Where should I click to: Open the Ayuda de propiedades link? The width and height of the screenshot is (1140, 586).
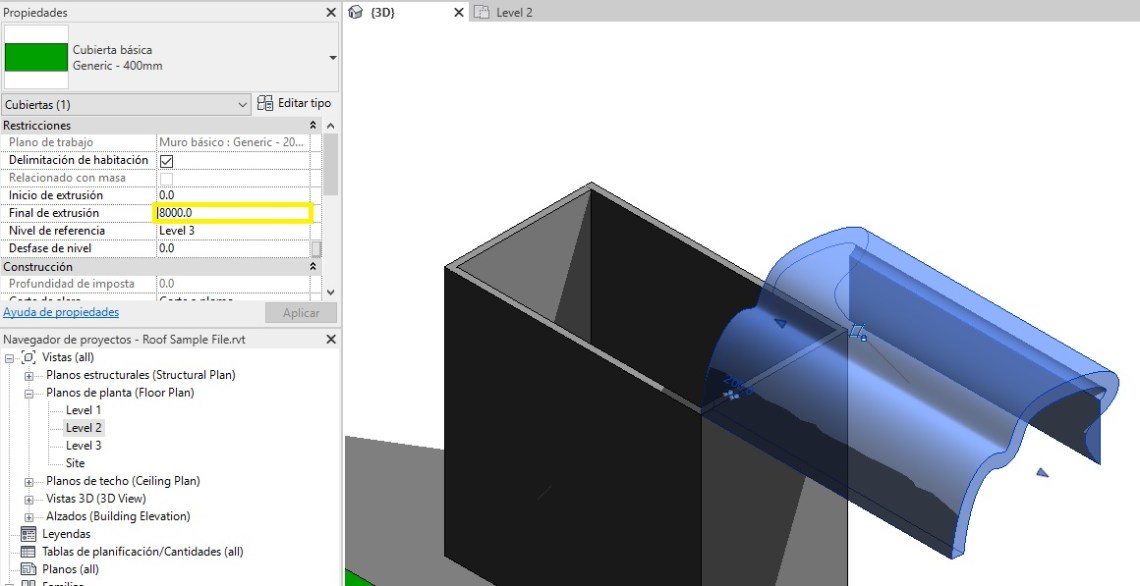coord(61,313)
